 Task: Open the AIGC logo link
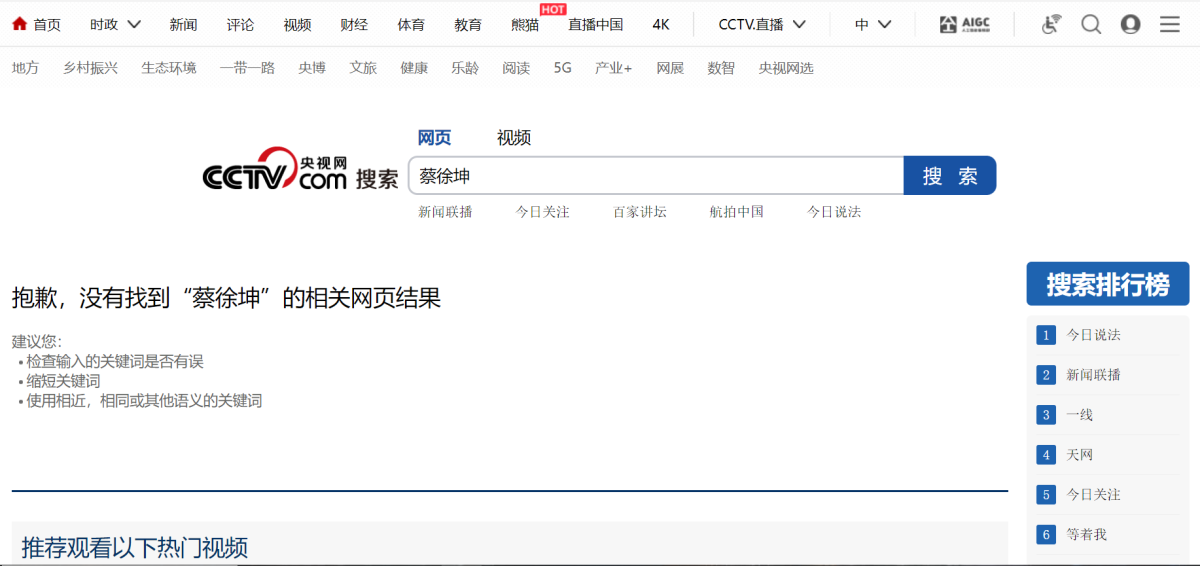(964, 24)
